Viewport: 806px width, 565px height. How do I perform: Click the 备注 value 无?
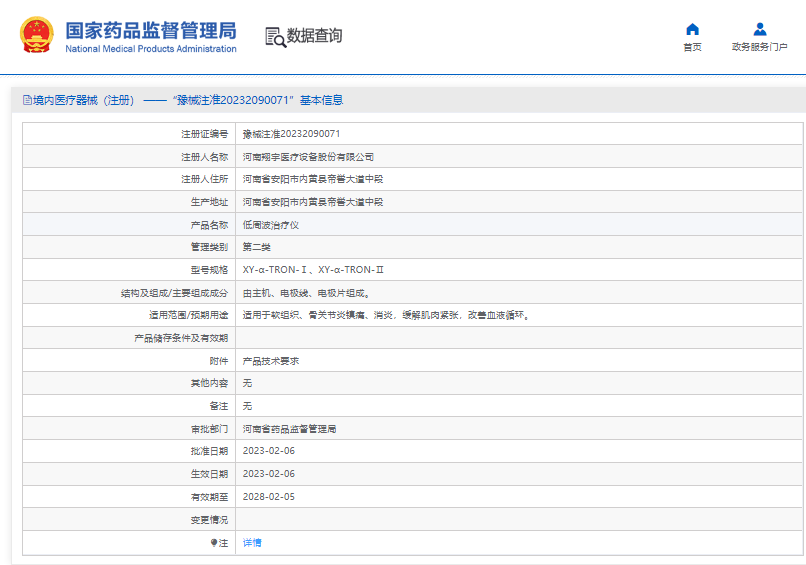(x=247, y=406)
